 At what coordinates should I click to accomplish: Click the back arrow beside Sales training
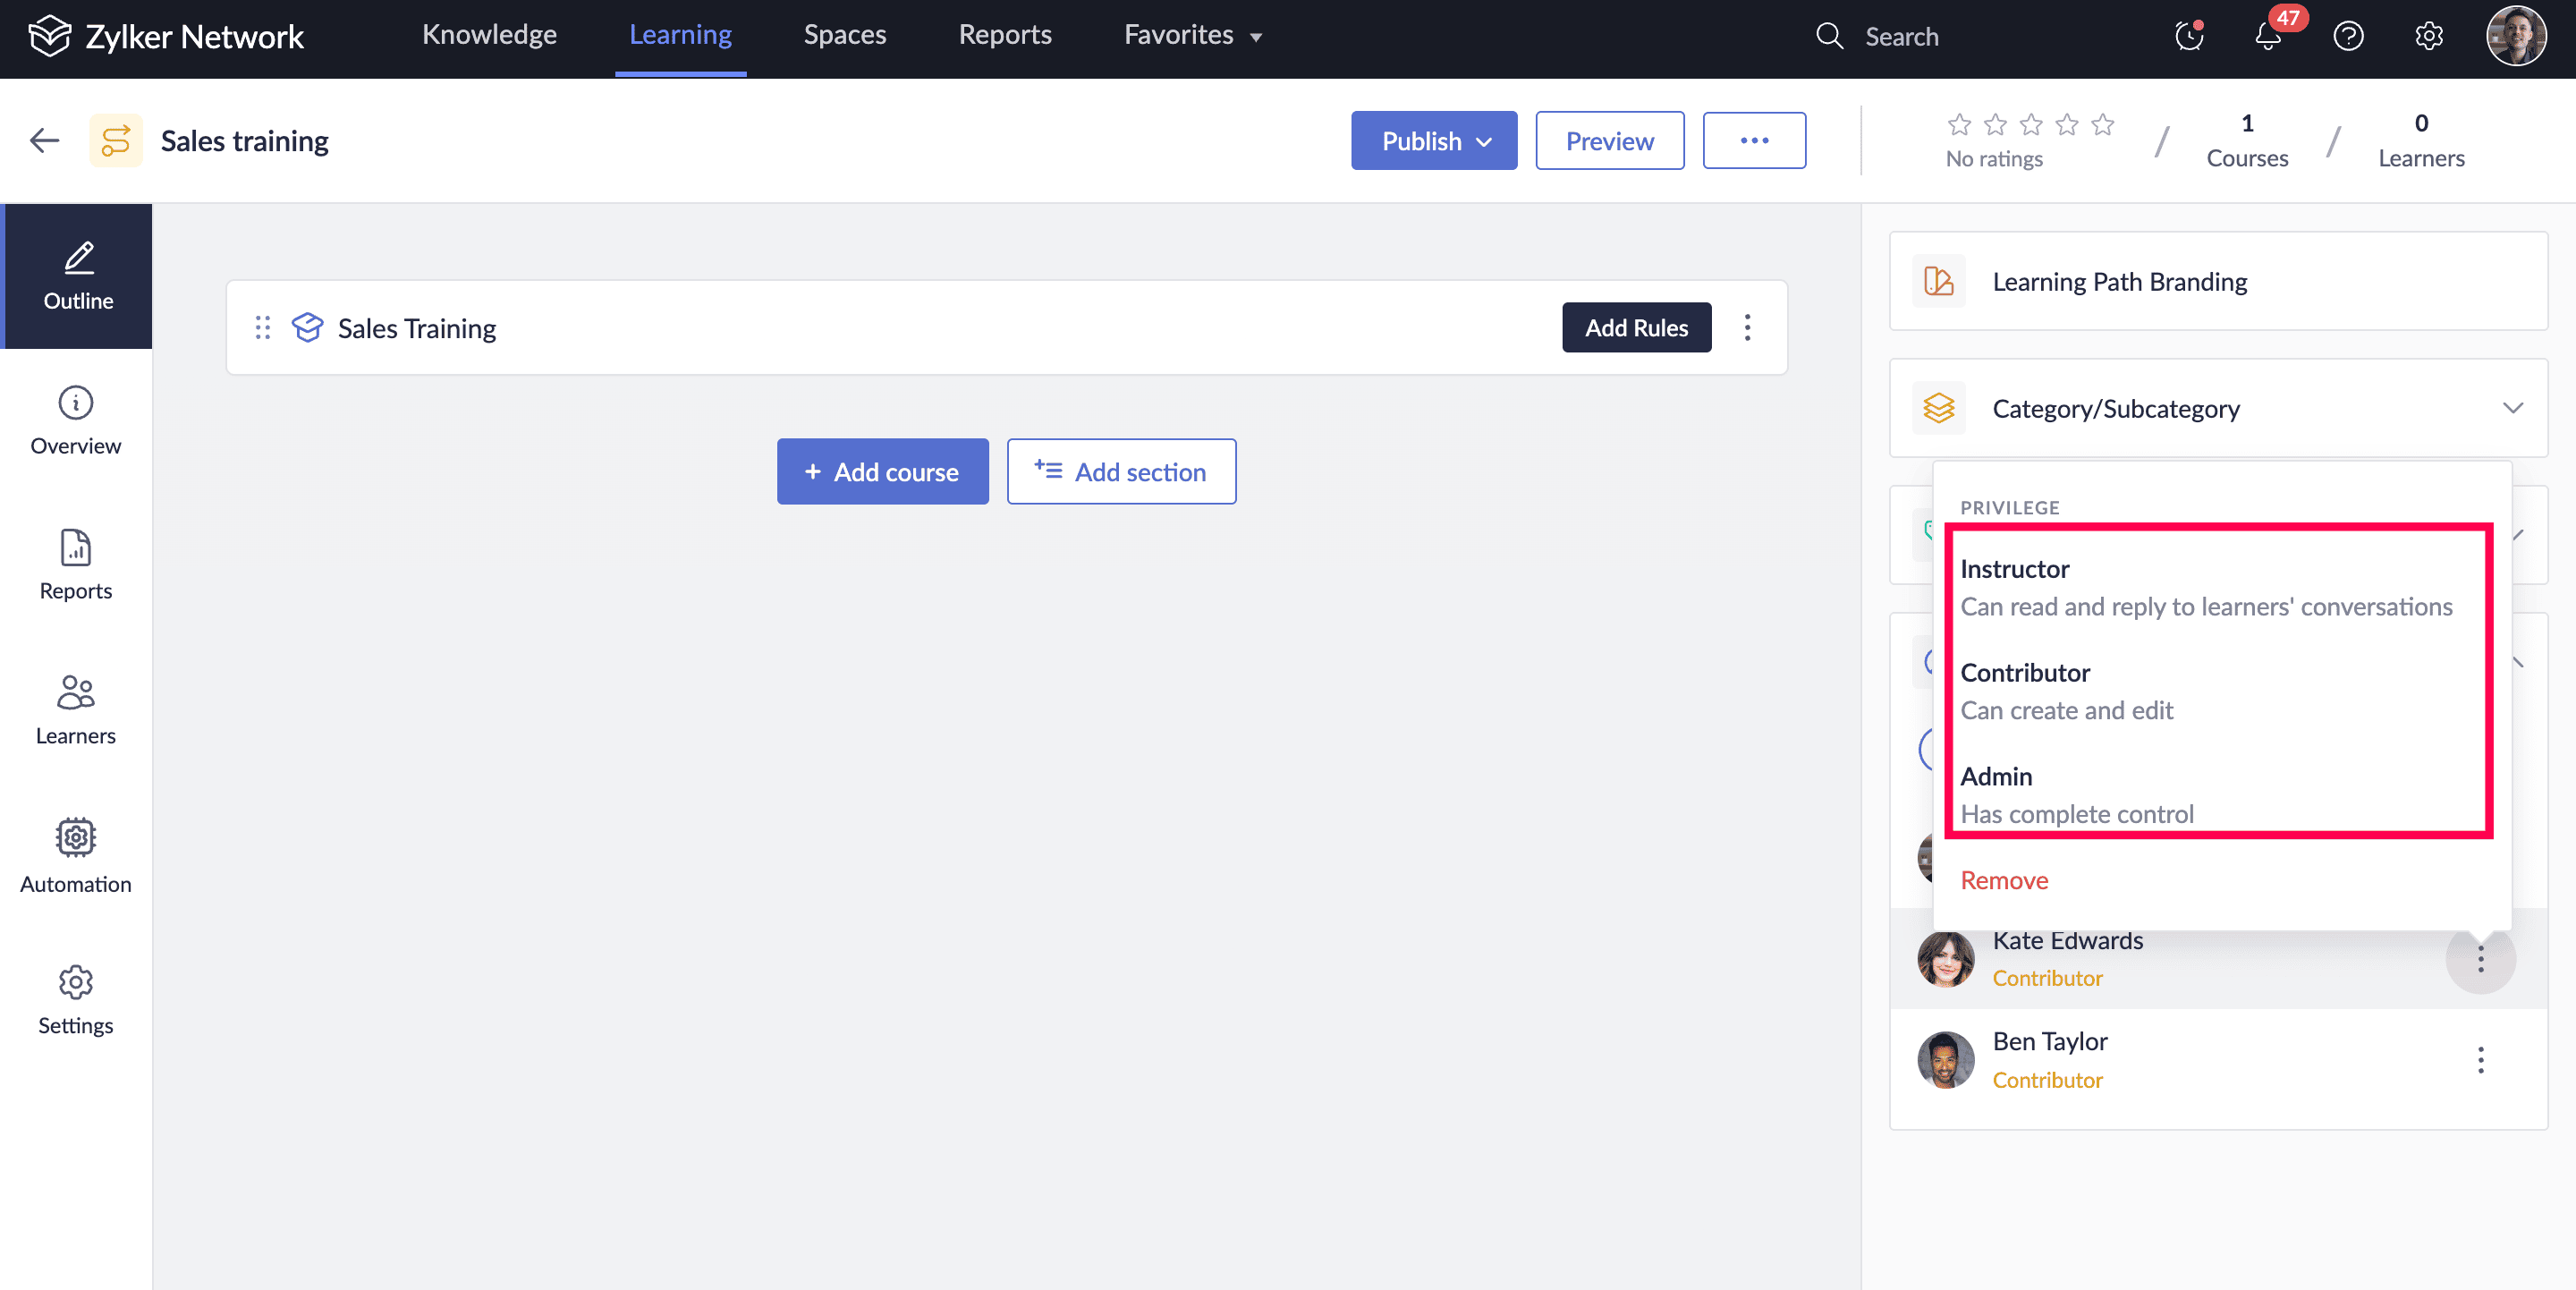(x=45, y=141)
